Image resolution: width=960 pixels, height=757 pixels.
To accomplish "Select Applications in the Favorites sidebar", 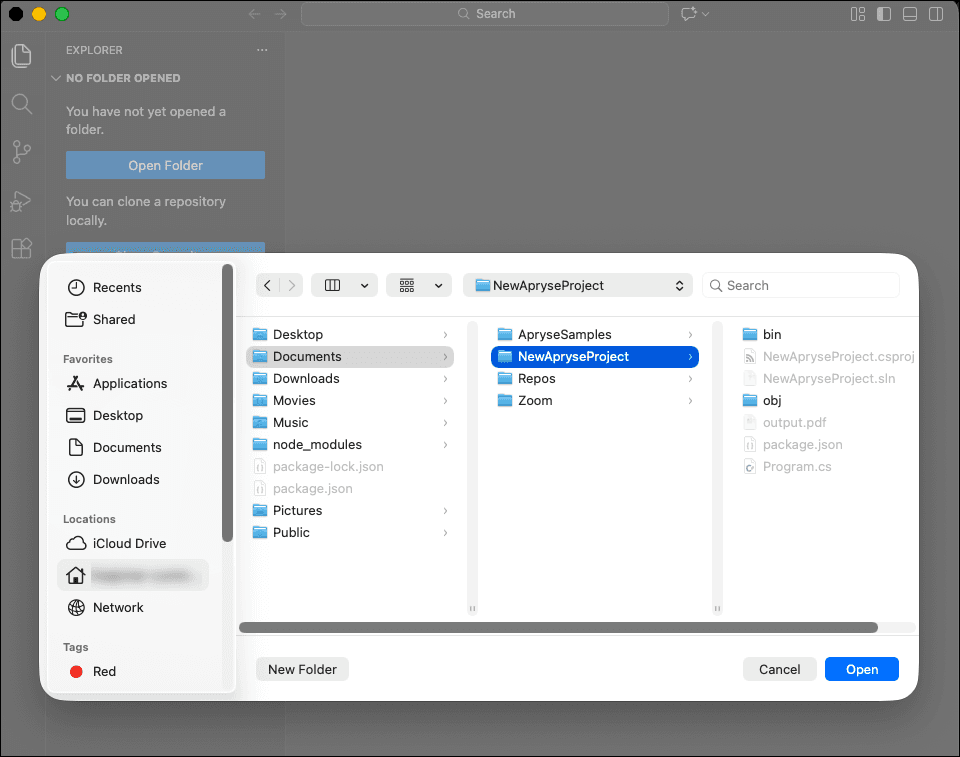I will (129, 383).
